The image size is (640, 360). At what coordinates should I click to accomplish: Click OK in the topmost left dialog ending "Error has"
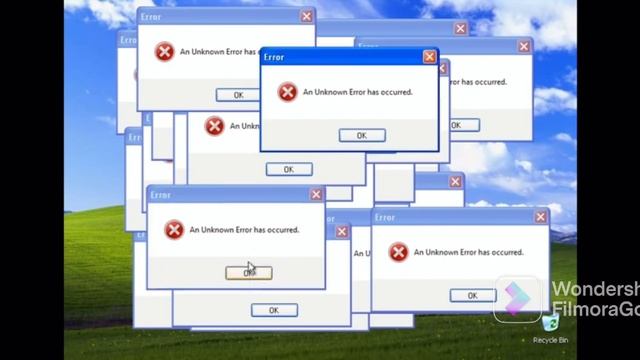[238, 95]
